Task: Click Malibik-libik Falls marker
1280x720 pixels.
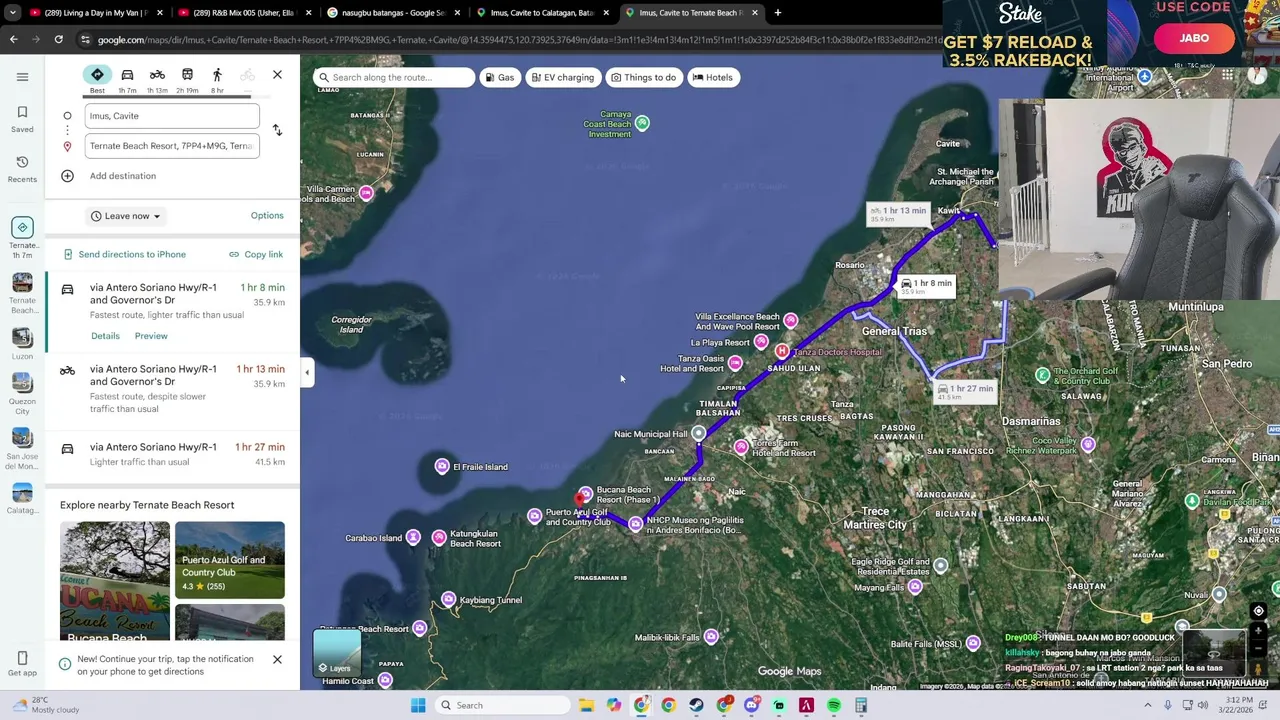Action: [711, 636]
